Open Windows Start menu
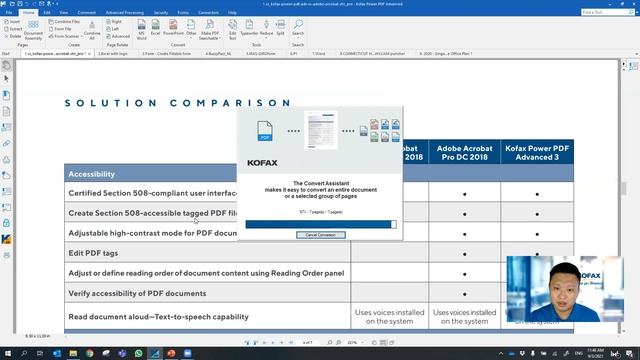 pos(7,353)
